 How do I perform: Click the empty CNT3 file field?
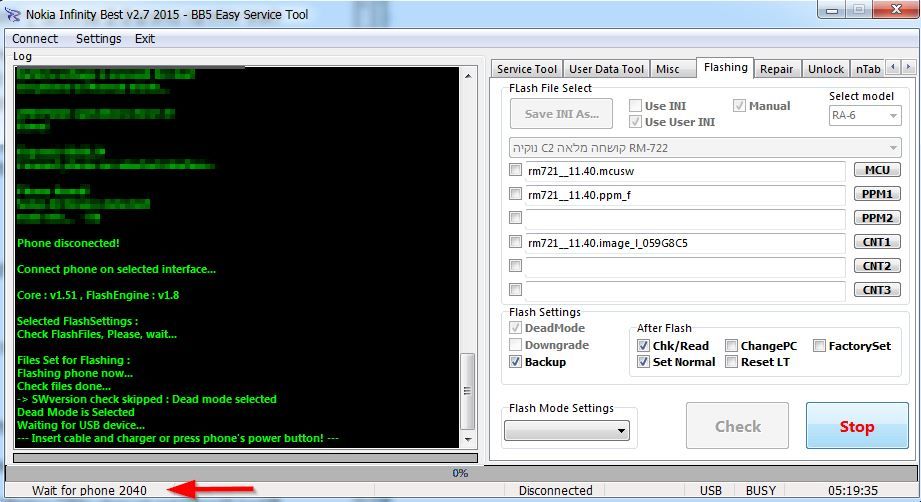[x=685, y=291]
